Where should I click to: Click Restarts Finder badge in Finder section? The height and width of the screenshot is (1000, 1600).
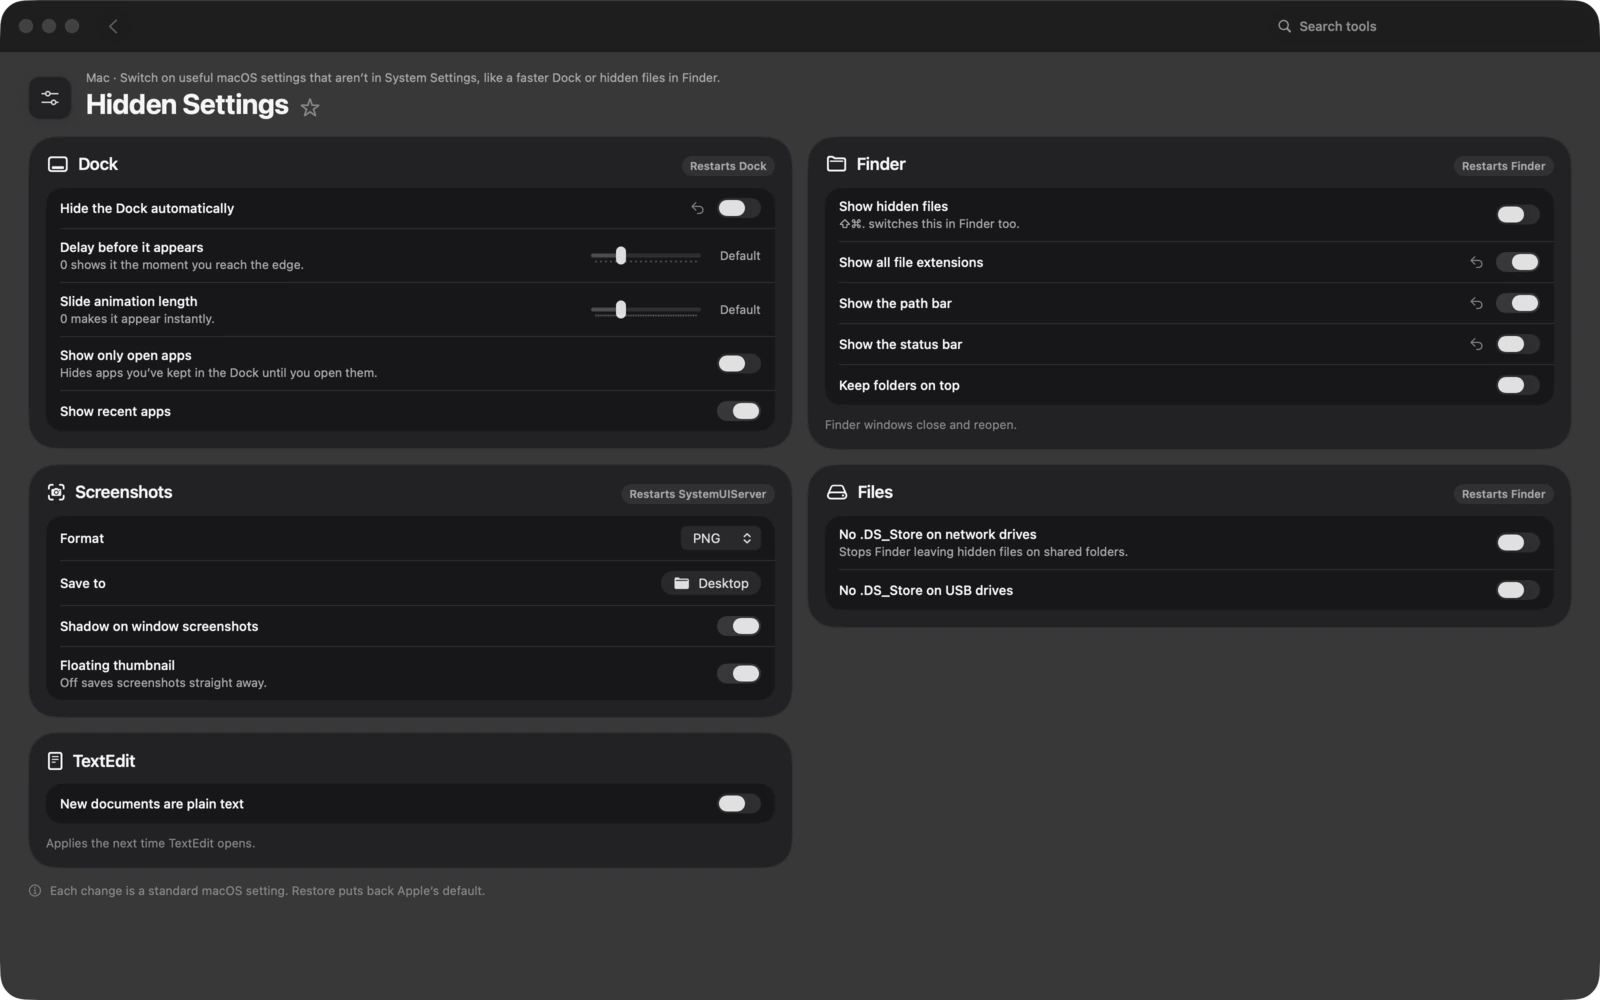1503,166
